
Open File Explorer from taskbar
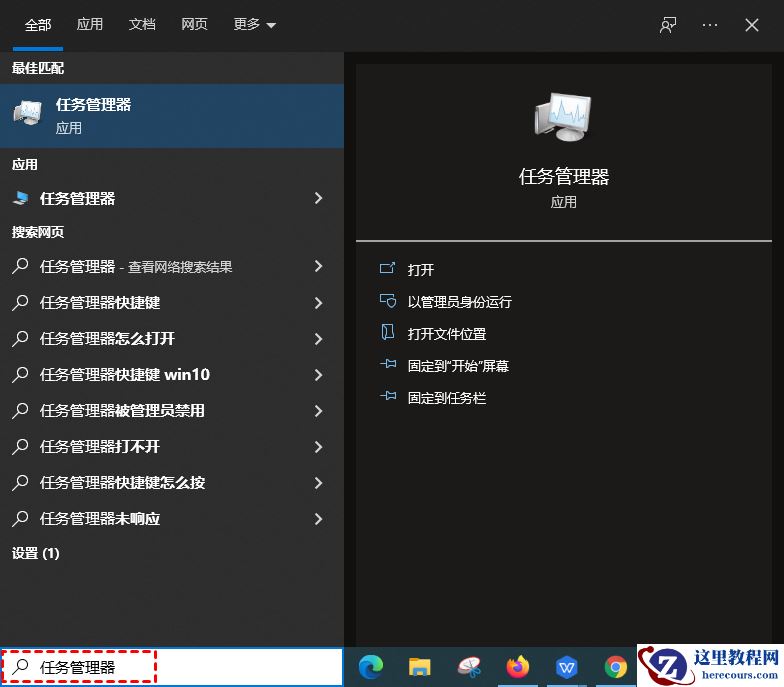click(420, 667)
